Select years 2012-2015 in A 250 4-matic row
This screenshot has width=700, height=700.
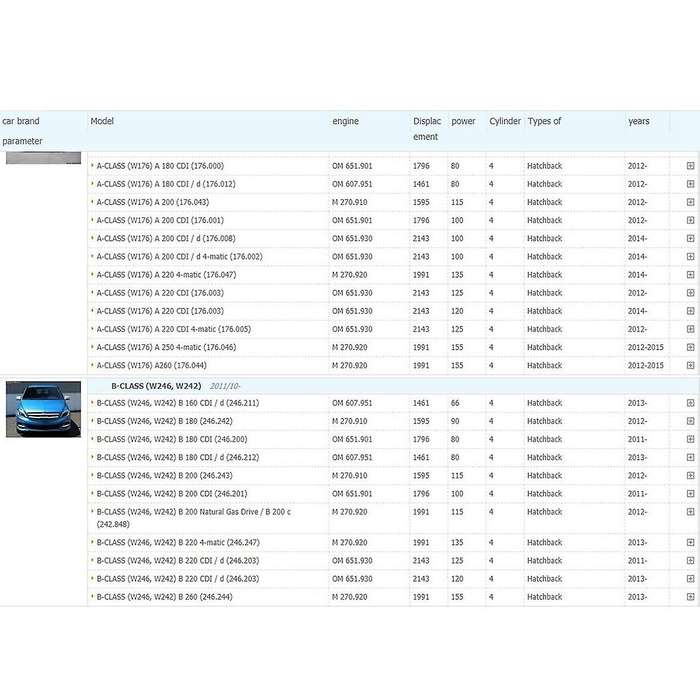(646, 347)
